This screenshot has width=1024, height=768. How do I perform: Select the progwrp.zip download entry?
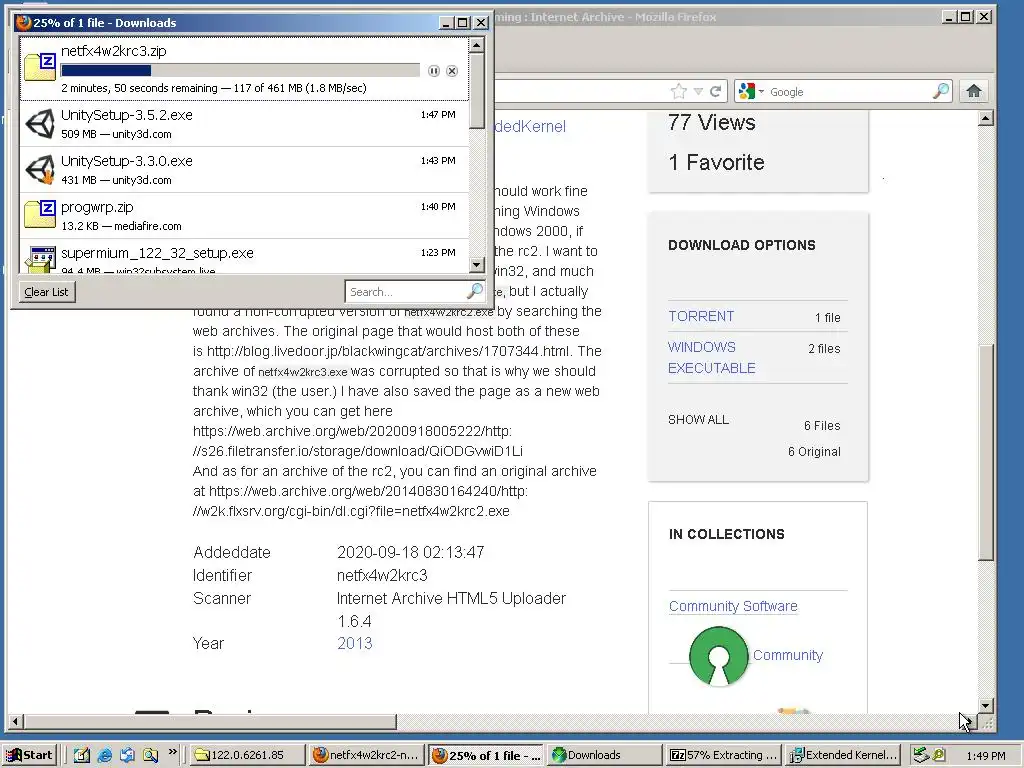click(x=244, y=216)
